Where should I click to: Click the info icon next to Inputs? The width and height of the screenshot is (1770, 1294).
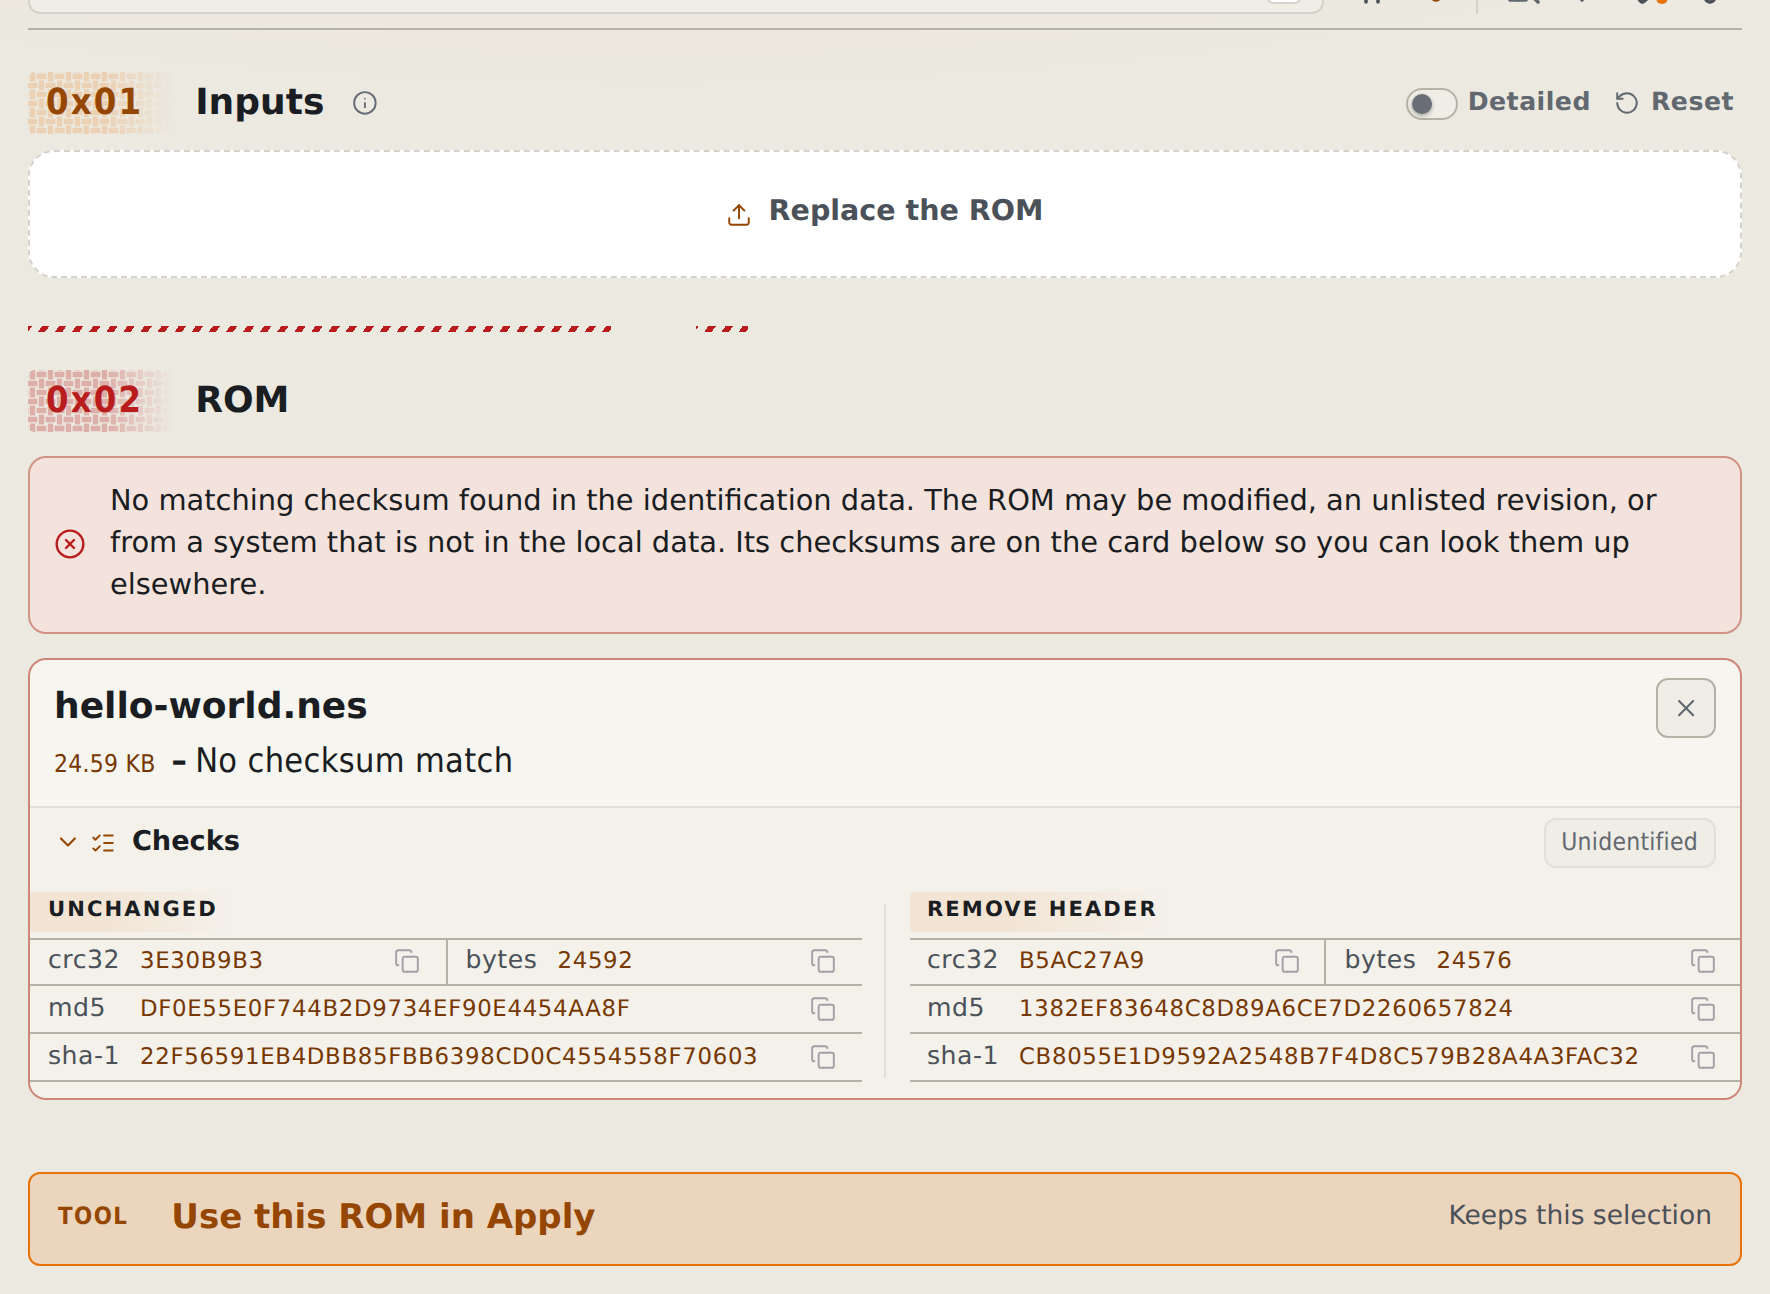pyautogui.click(x=365, y=103)
